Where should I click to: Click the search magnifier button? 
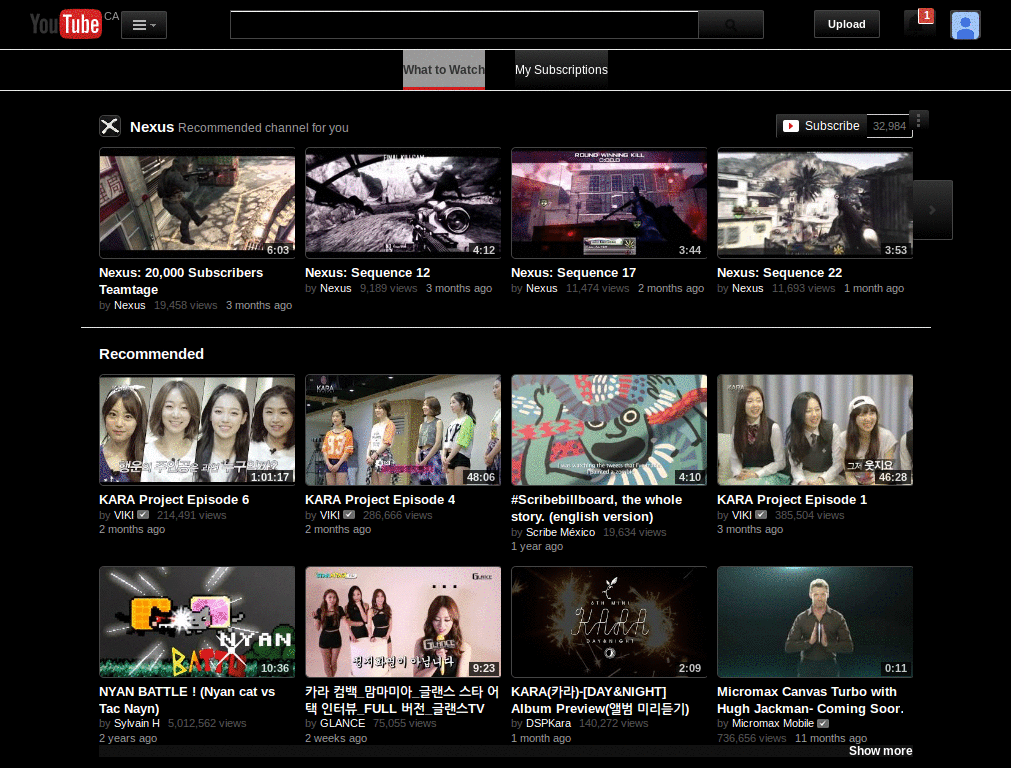tap(731, 25)
